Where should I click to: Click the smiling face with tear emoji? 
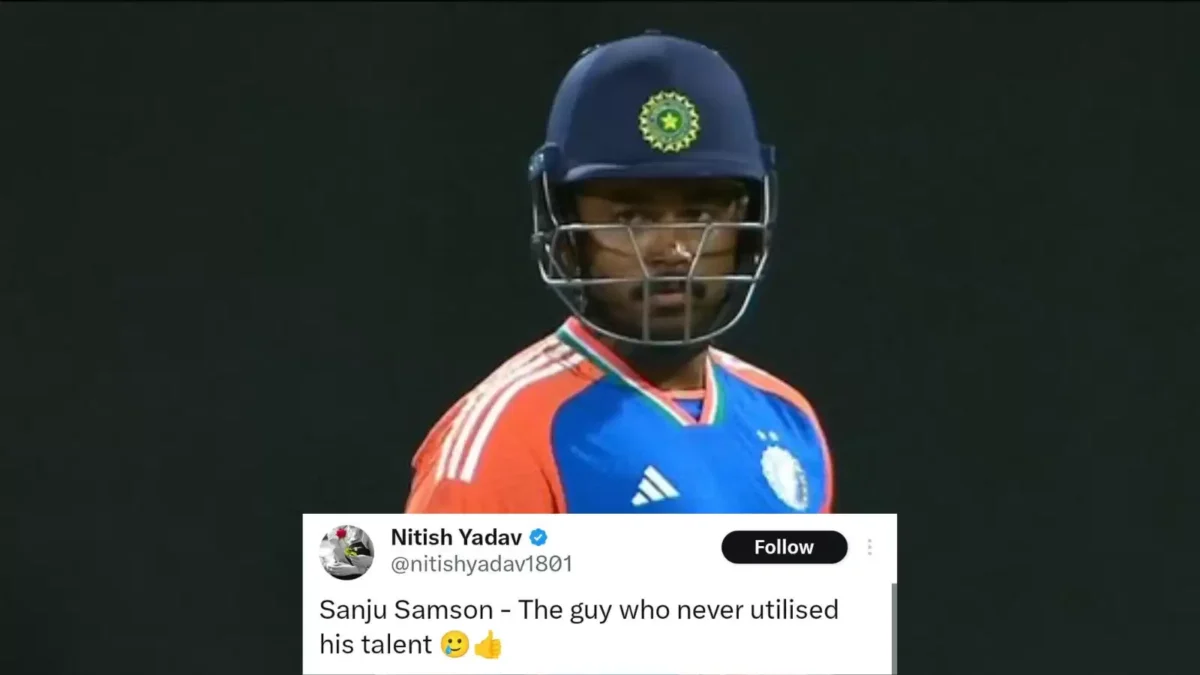(x=455, y=645)
